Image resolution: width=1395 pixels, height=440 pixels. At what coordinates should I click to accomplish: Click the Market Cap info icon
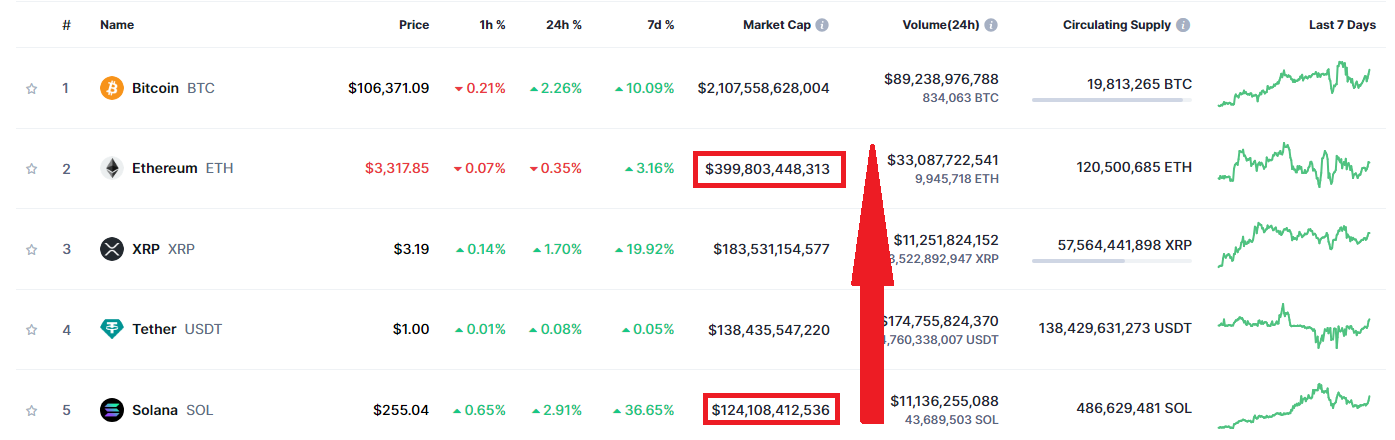(822, 25)
